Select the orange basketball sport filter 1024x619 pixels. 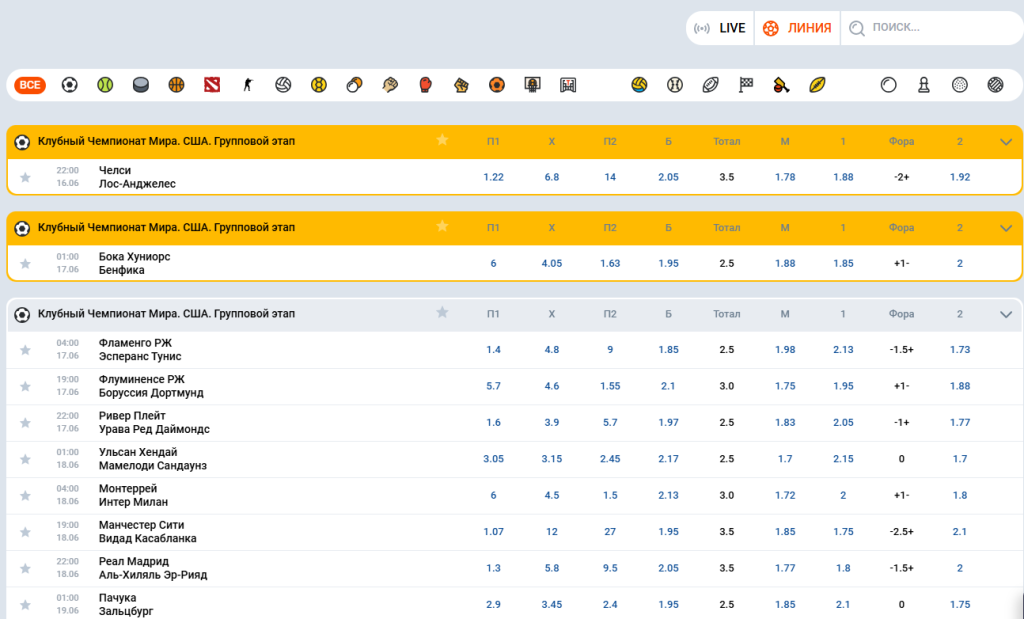coord(176,85)
